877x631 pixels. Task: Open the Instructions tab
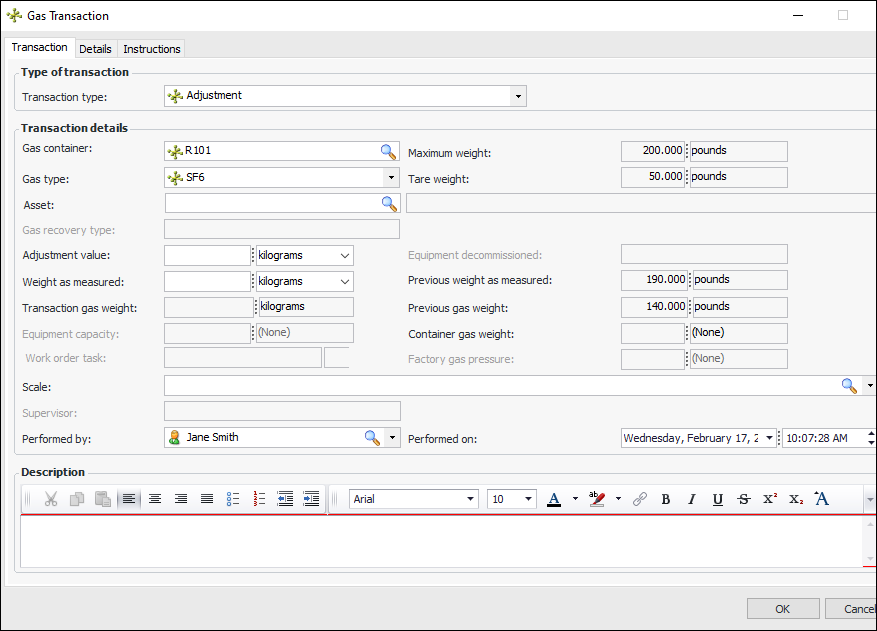[x=152, y=49]
